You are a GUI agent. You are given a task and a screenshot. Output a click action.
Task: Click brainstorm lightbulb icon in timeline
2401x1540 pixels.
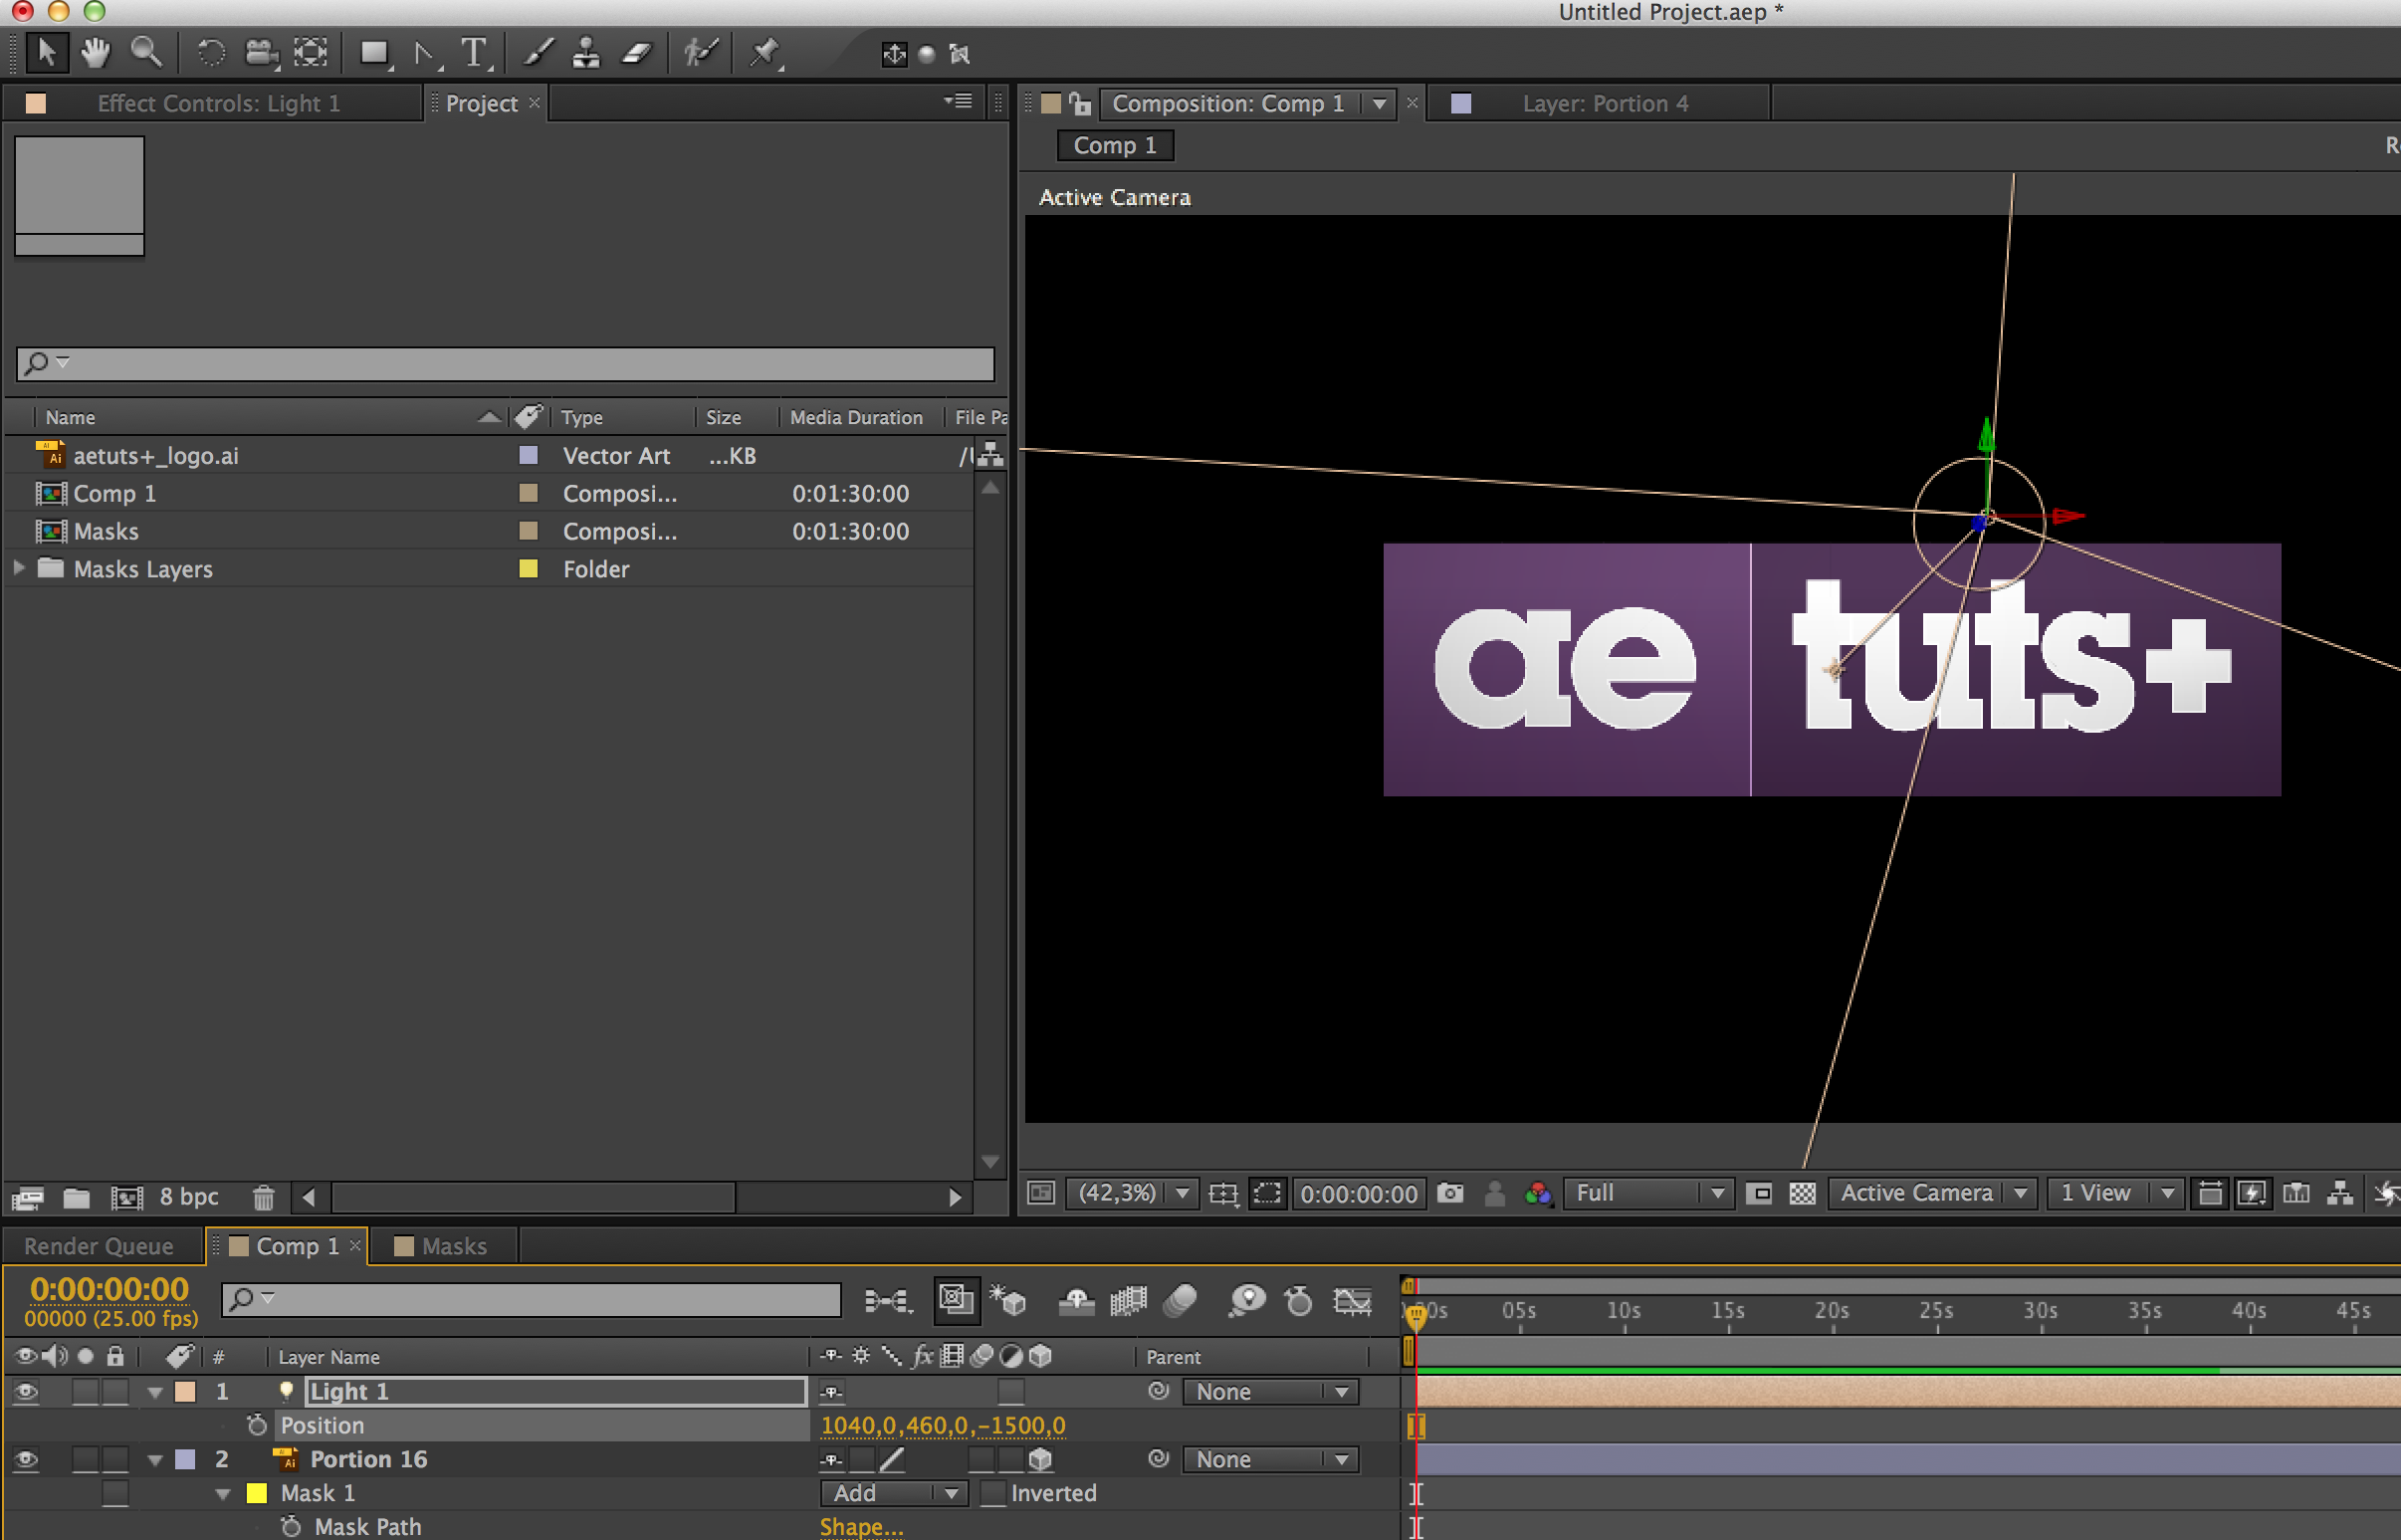pos(1247,1301)
